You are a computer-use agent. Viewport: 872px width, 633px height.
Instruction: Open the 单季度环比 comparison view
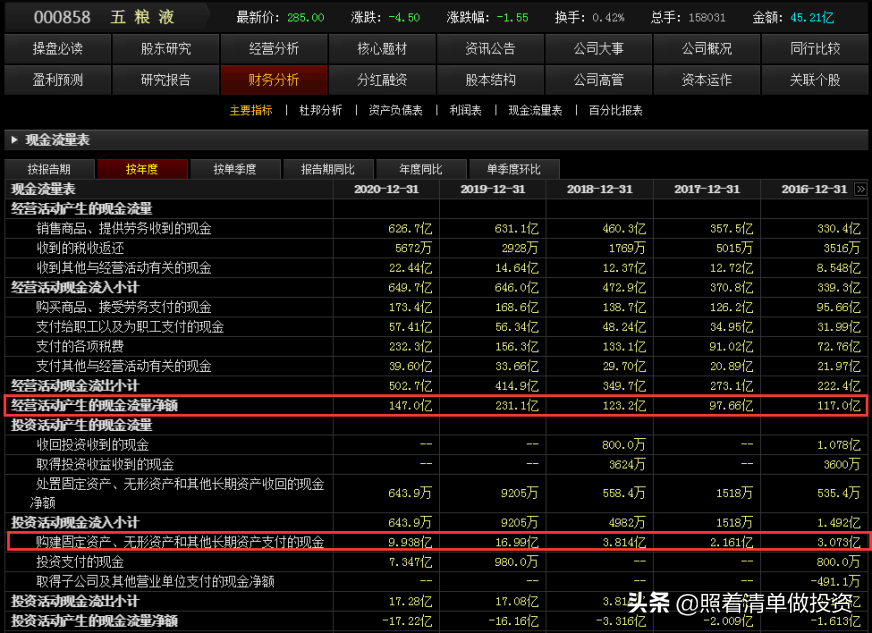512,169
